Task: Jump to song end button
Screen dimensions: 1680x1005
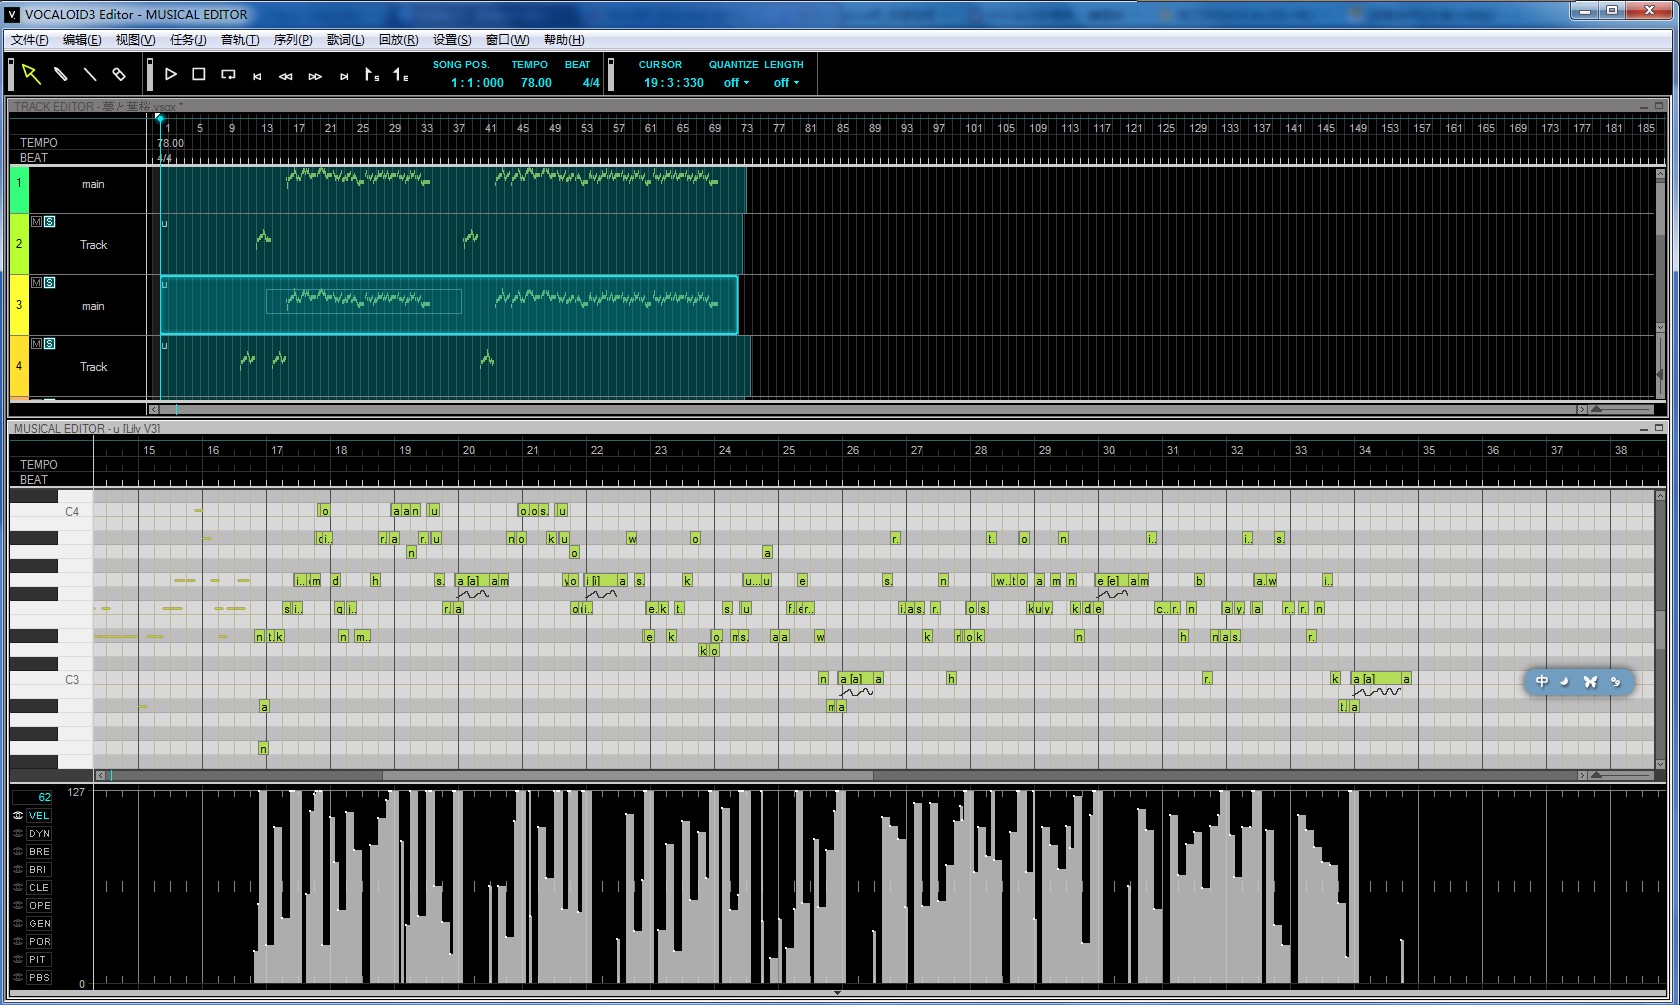Action: click(x=344, y=76)
